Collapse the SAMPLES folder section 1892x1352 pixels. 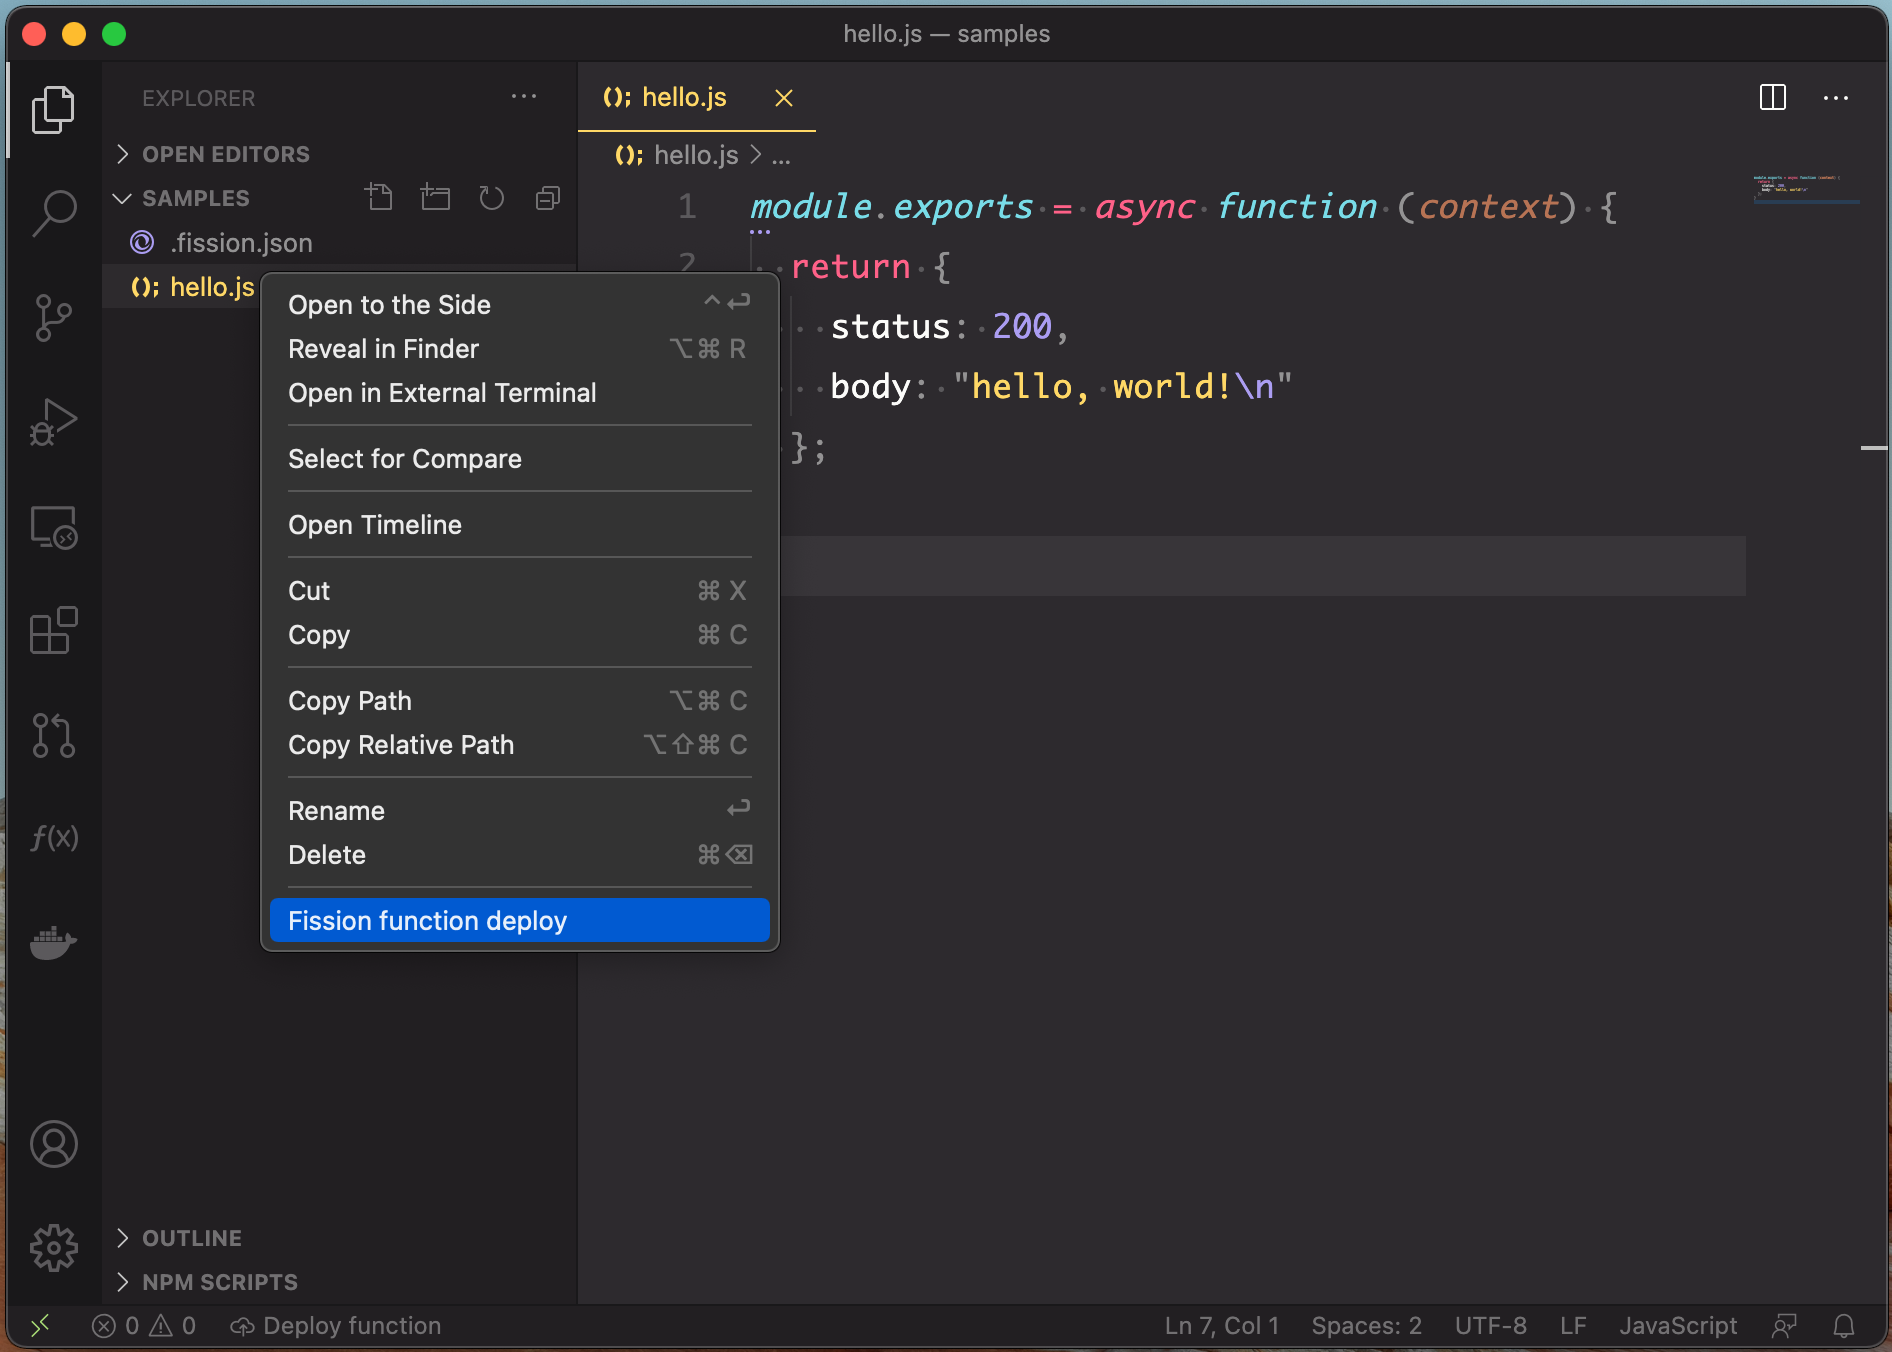(x=195, y=198)
